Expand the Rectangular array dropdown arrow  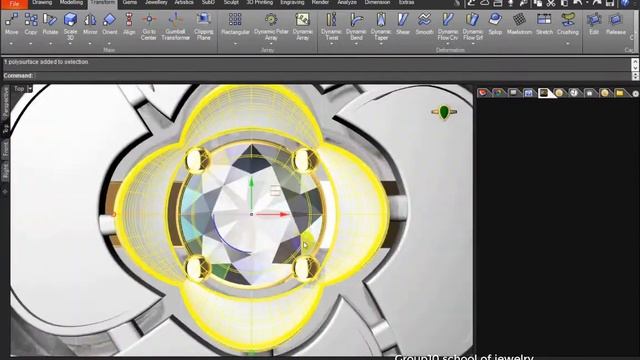235,43
